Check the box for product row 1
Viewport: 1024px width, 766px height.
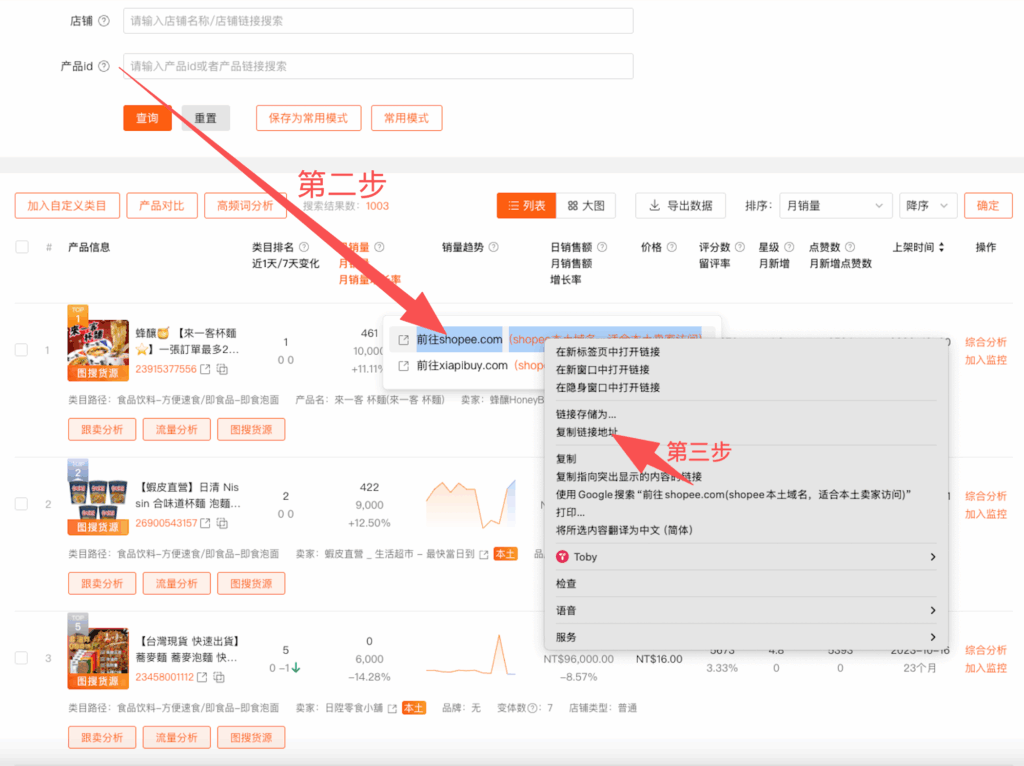(22, 350)
